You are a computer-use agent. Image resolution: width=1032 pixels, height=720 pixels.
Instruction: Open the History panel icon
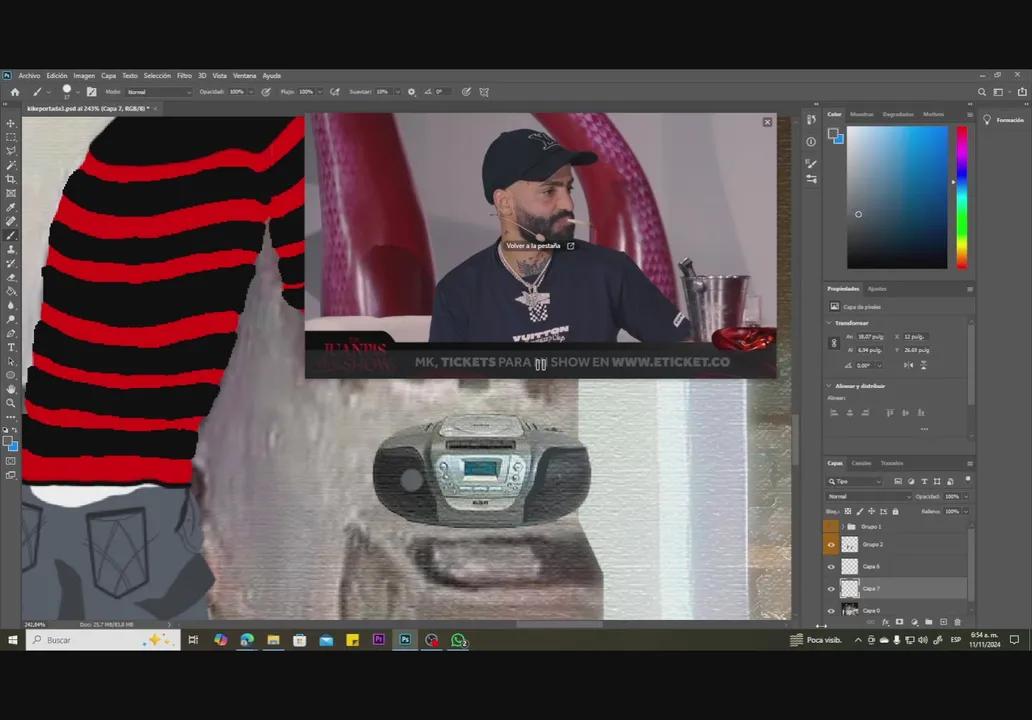pos(811,119)
